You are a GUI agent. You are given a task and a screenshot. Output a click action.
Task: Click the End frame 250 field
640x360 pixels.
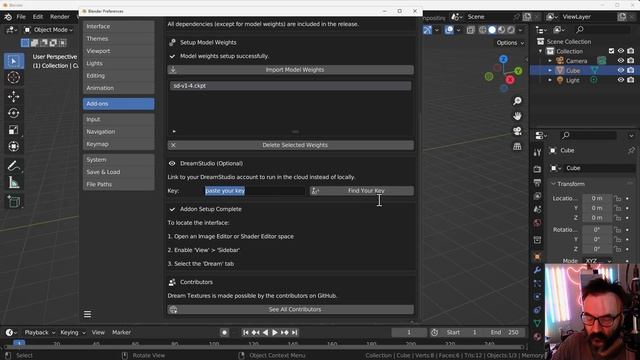coord(505,333)
